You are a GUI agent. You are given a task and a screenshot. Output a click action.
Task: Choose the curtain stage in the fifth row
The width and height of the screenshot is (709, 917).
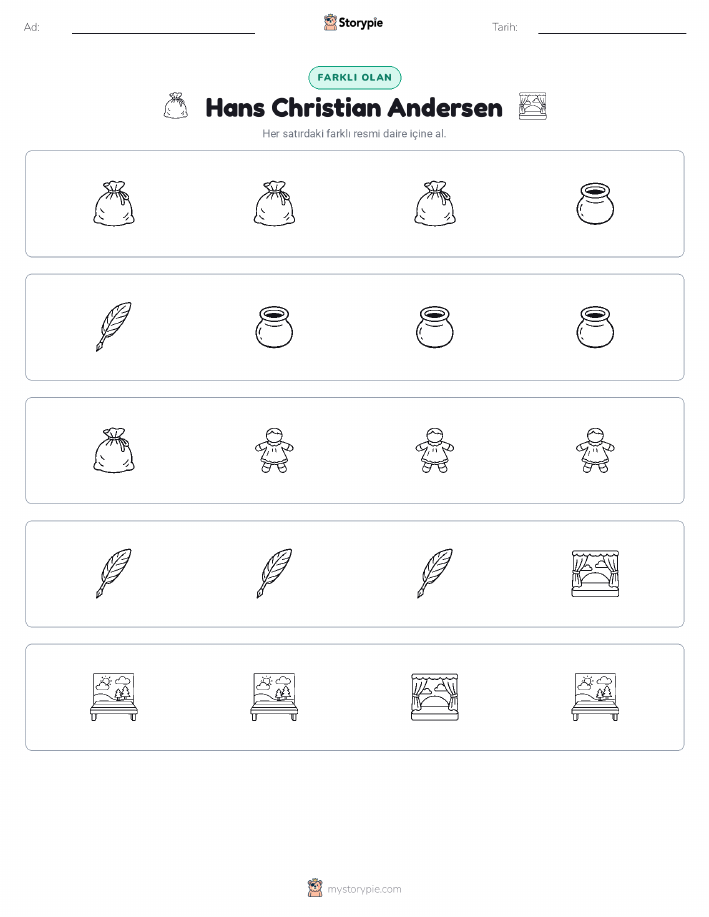click(x=435, y=697)
